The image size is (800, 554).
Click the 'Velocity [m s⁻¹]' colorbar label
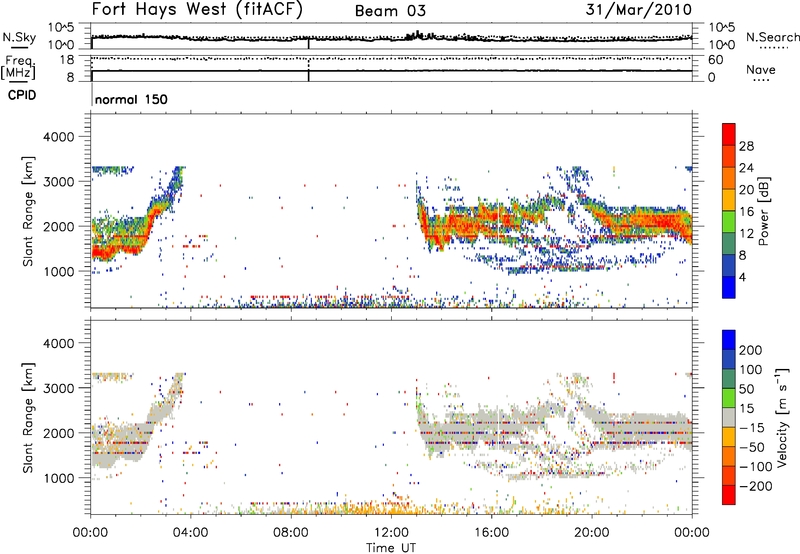(781, 417)
